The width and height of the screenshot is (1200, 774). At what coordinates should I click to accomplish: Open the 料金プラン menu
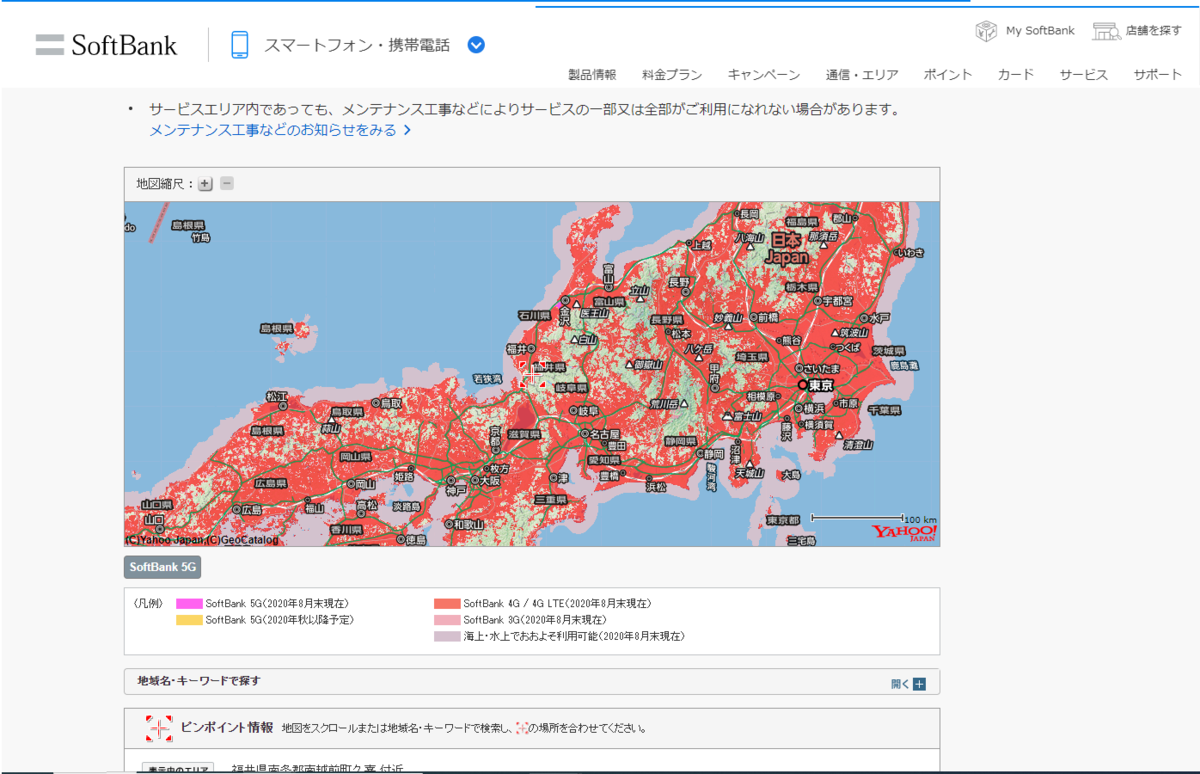[672, 75]
